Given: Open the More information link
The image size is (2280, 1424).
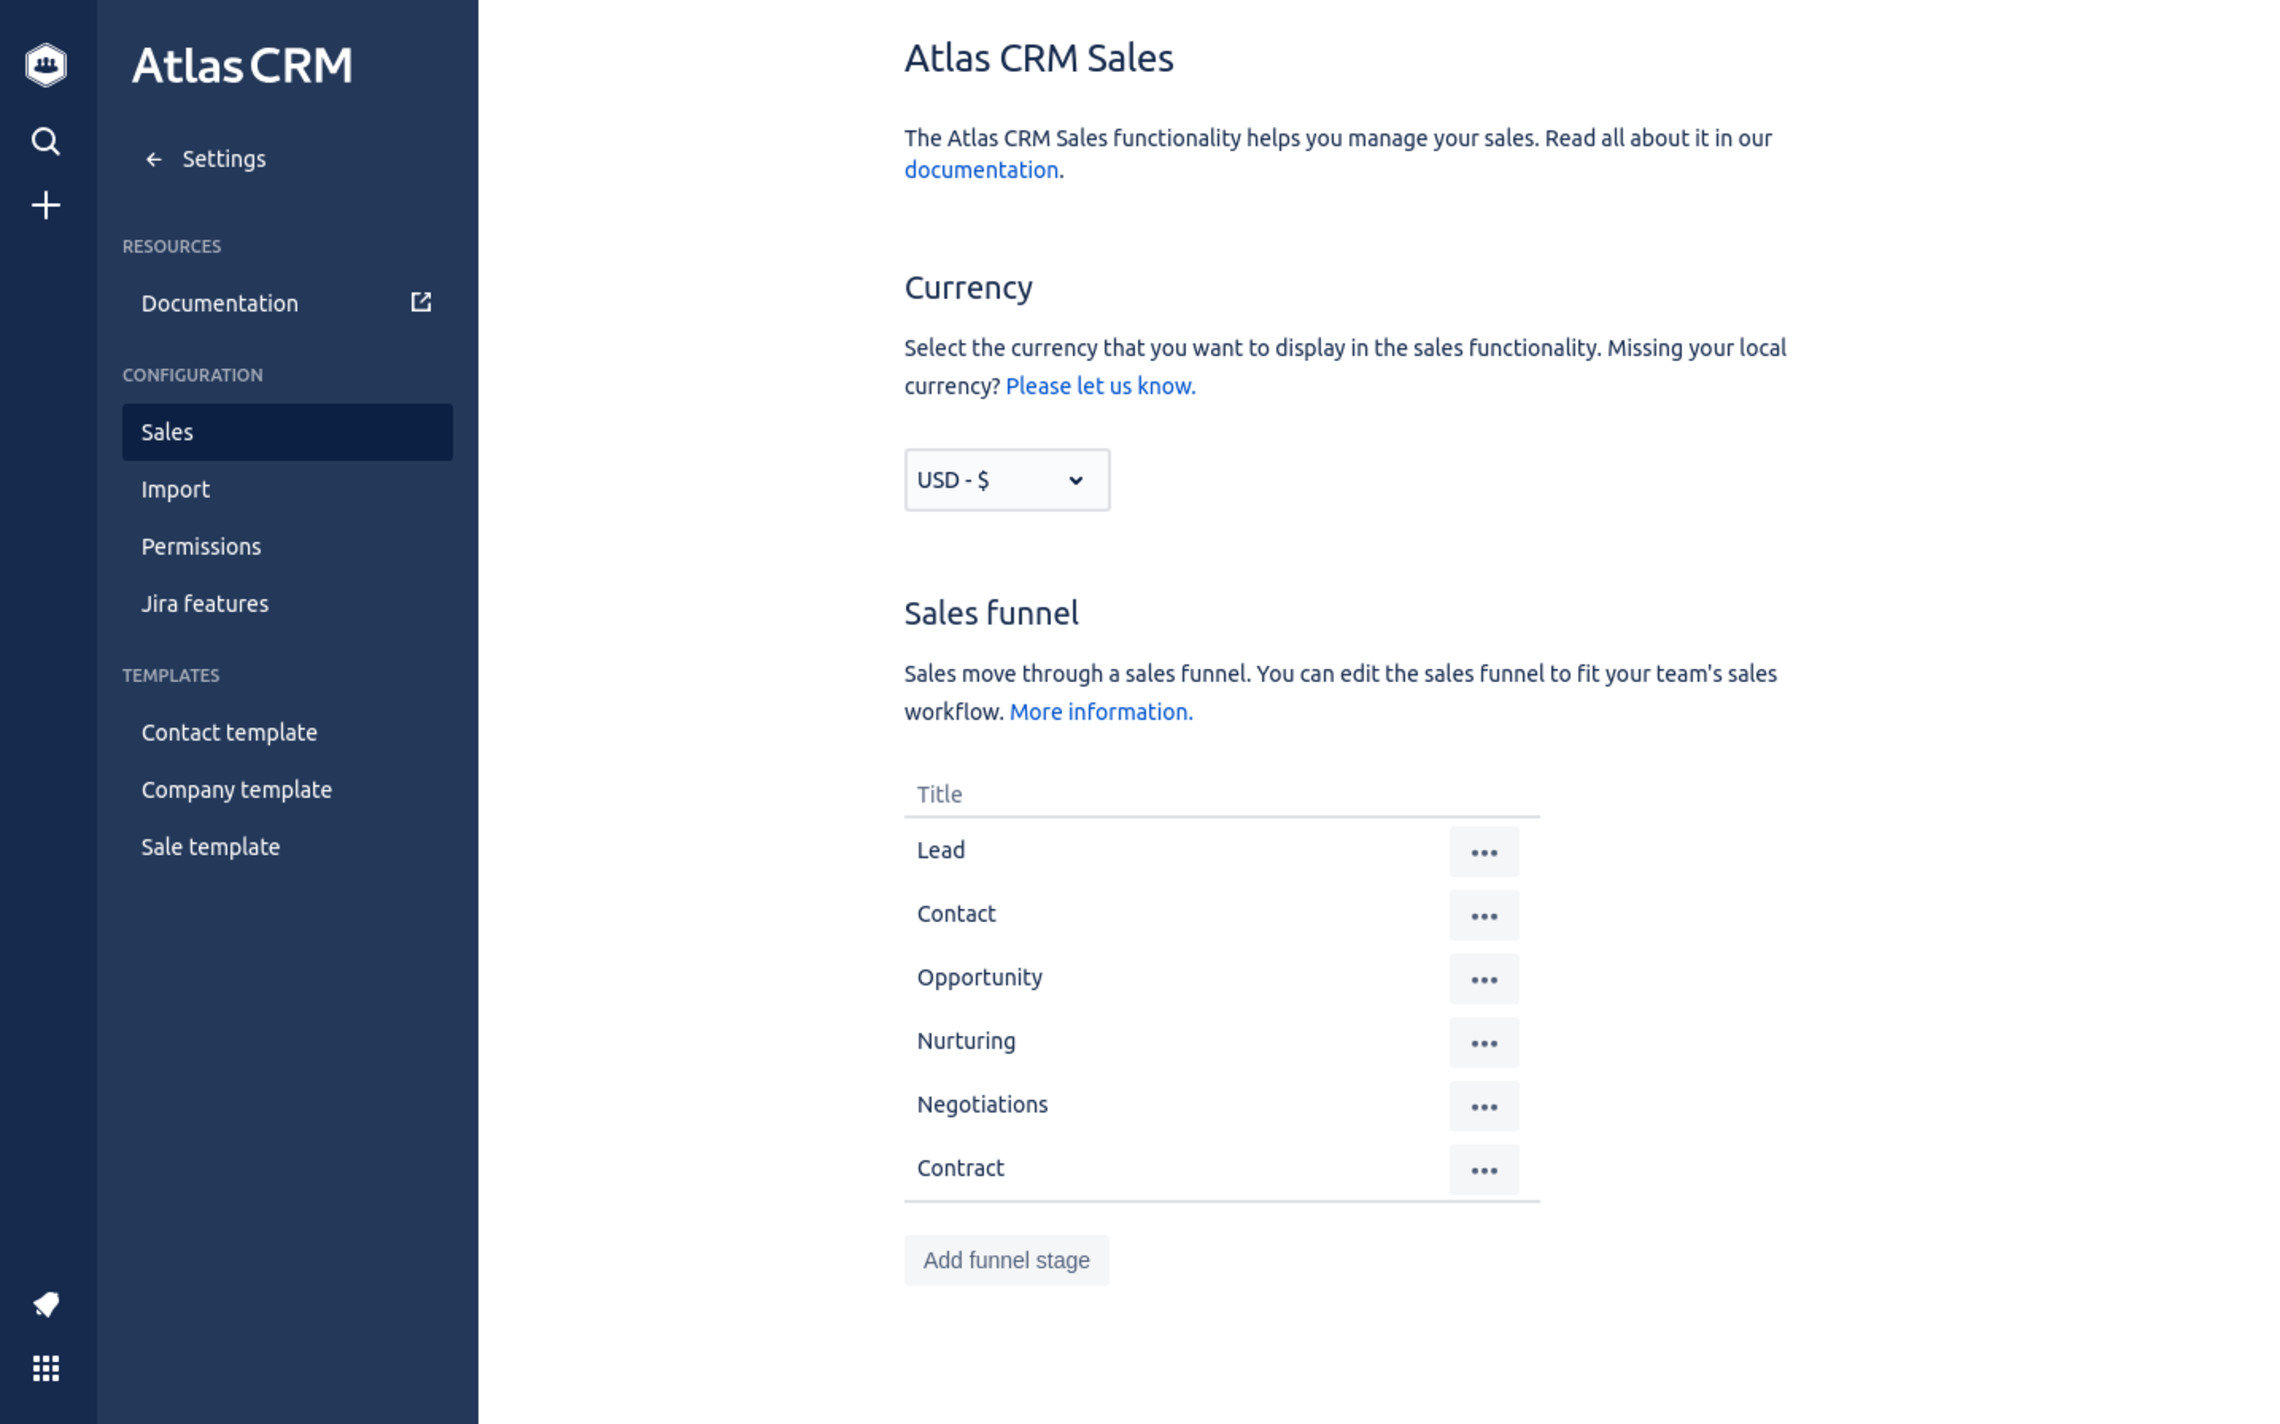Looking at the screenshot, I should [1100, 712].
